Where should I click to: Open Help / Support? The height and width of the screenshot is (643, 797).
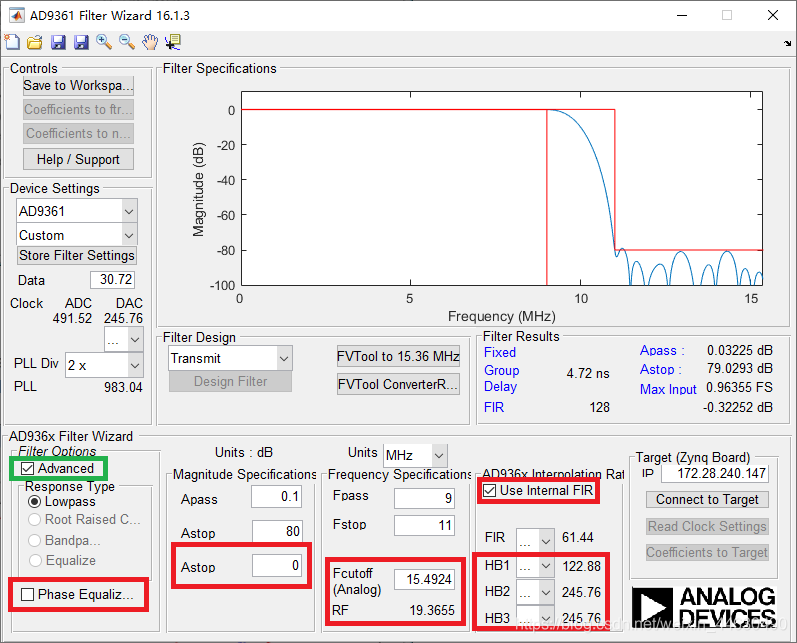(78, 159)
